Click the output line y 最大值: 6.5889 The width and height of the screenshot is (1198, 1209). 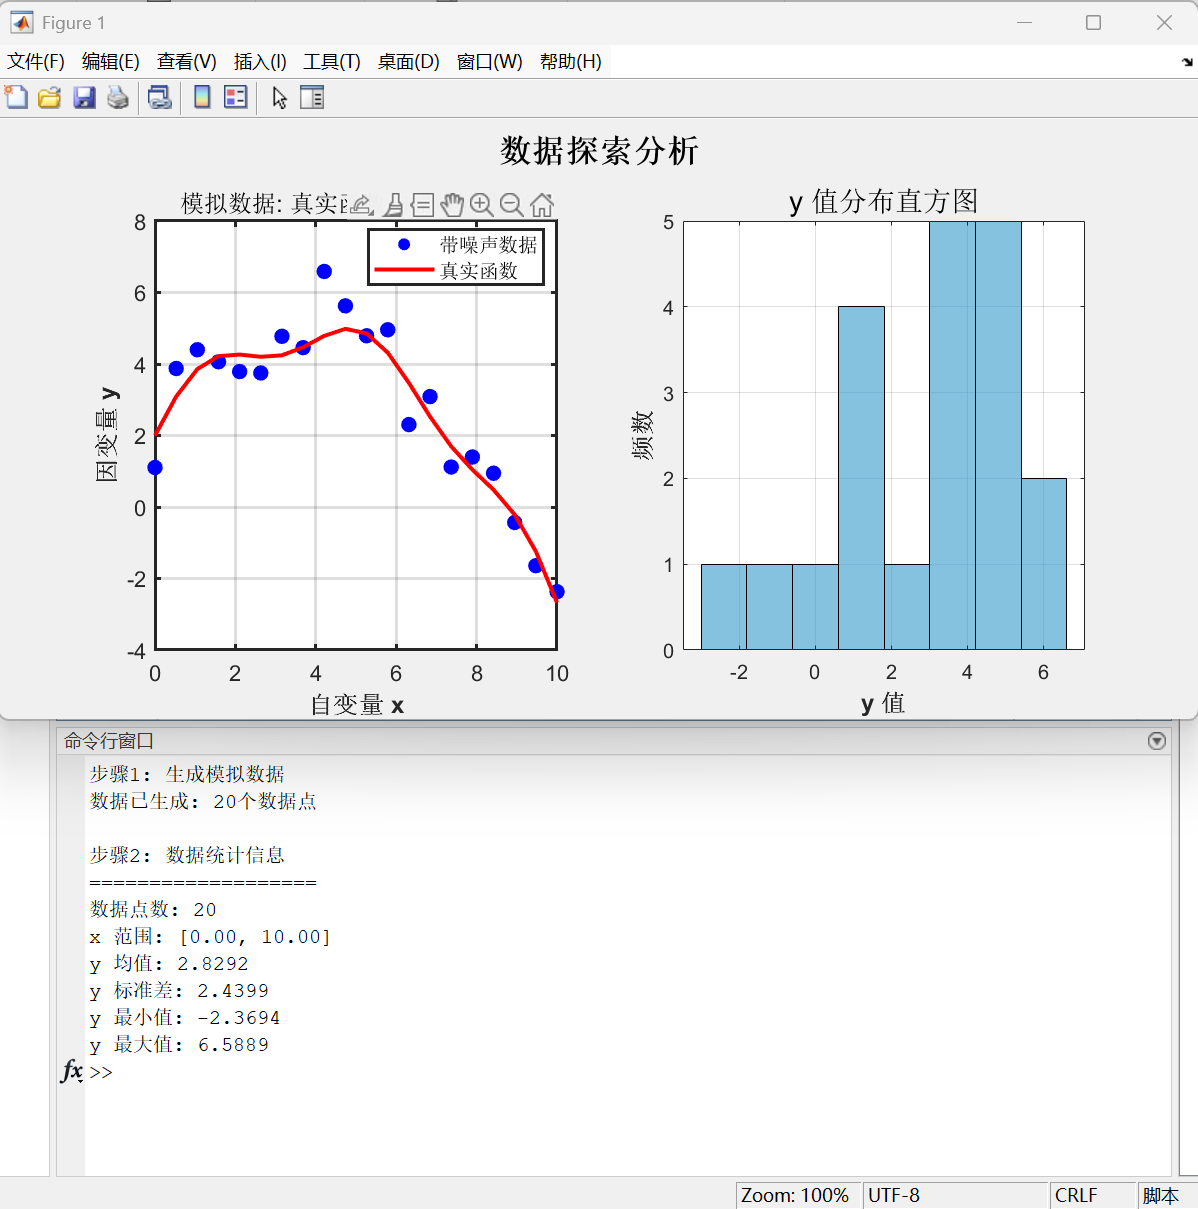(179, 1045)
